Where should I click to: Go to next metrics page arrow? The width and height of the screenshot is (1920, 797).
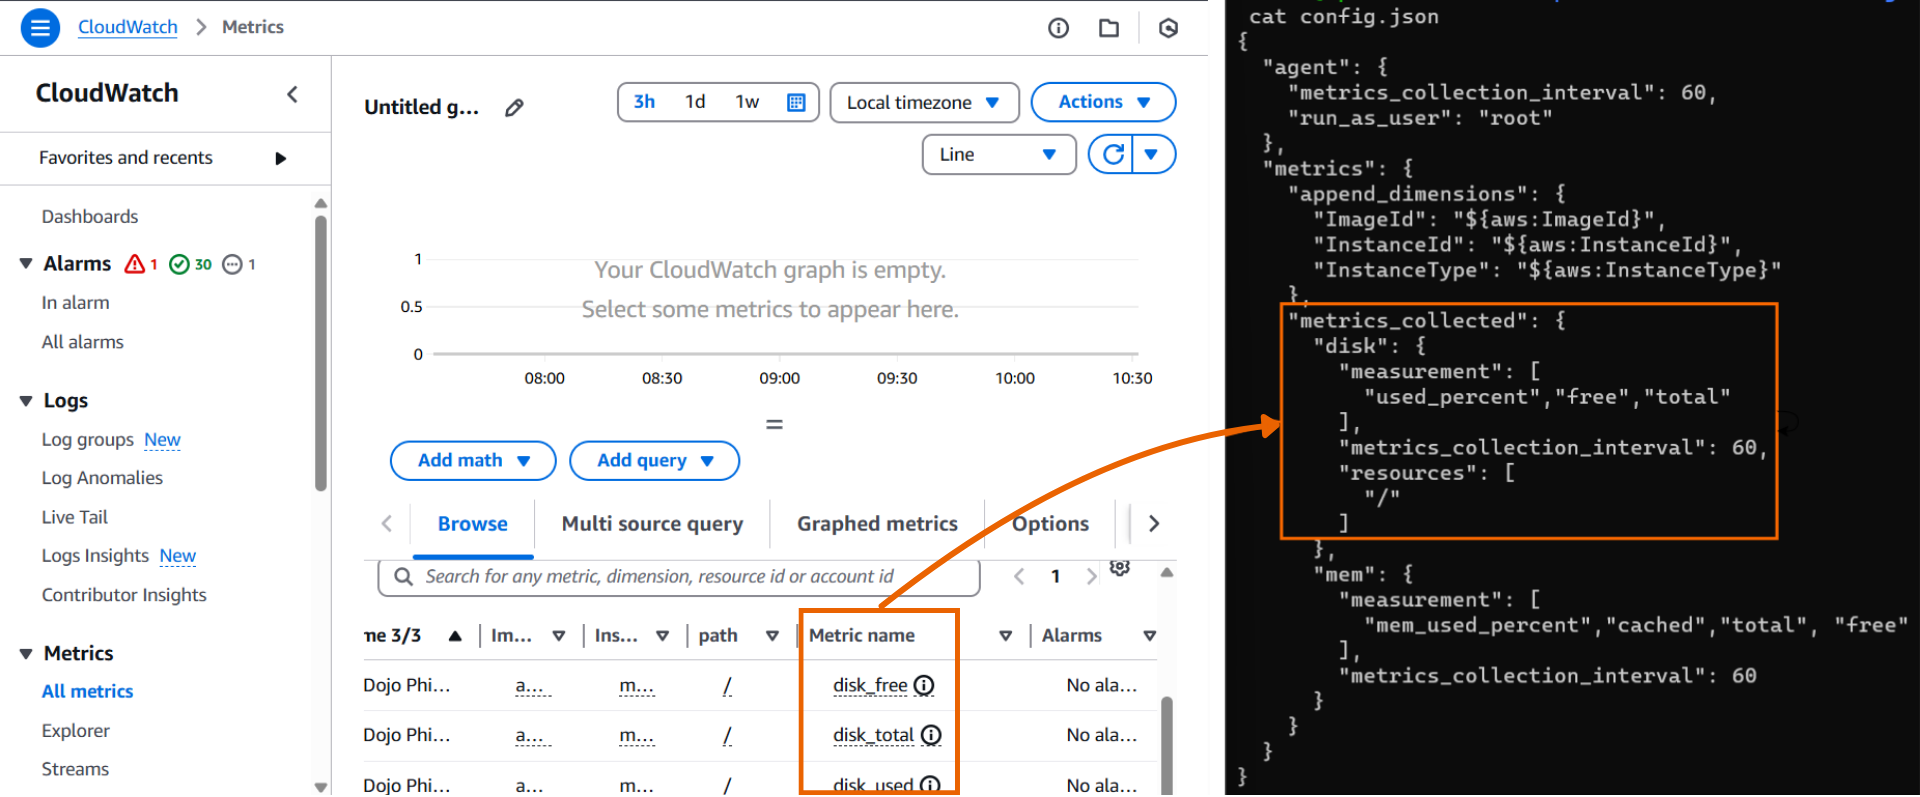point(1091,576)
